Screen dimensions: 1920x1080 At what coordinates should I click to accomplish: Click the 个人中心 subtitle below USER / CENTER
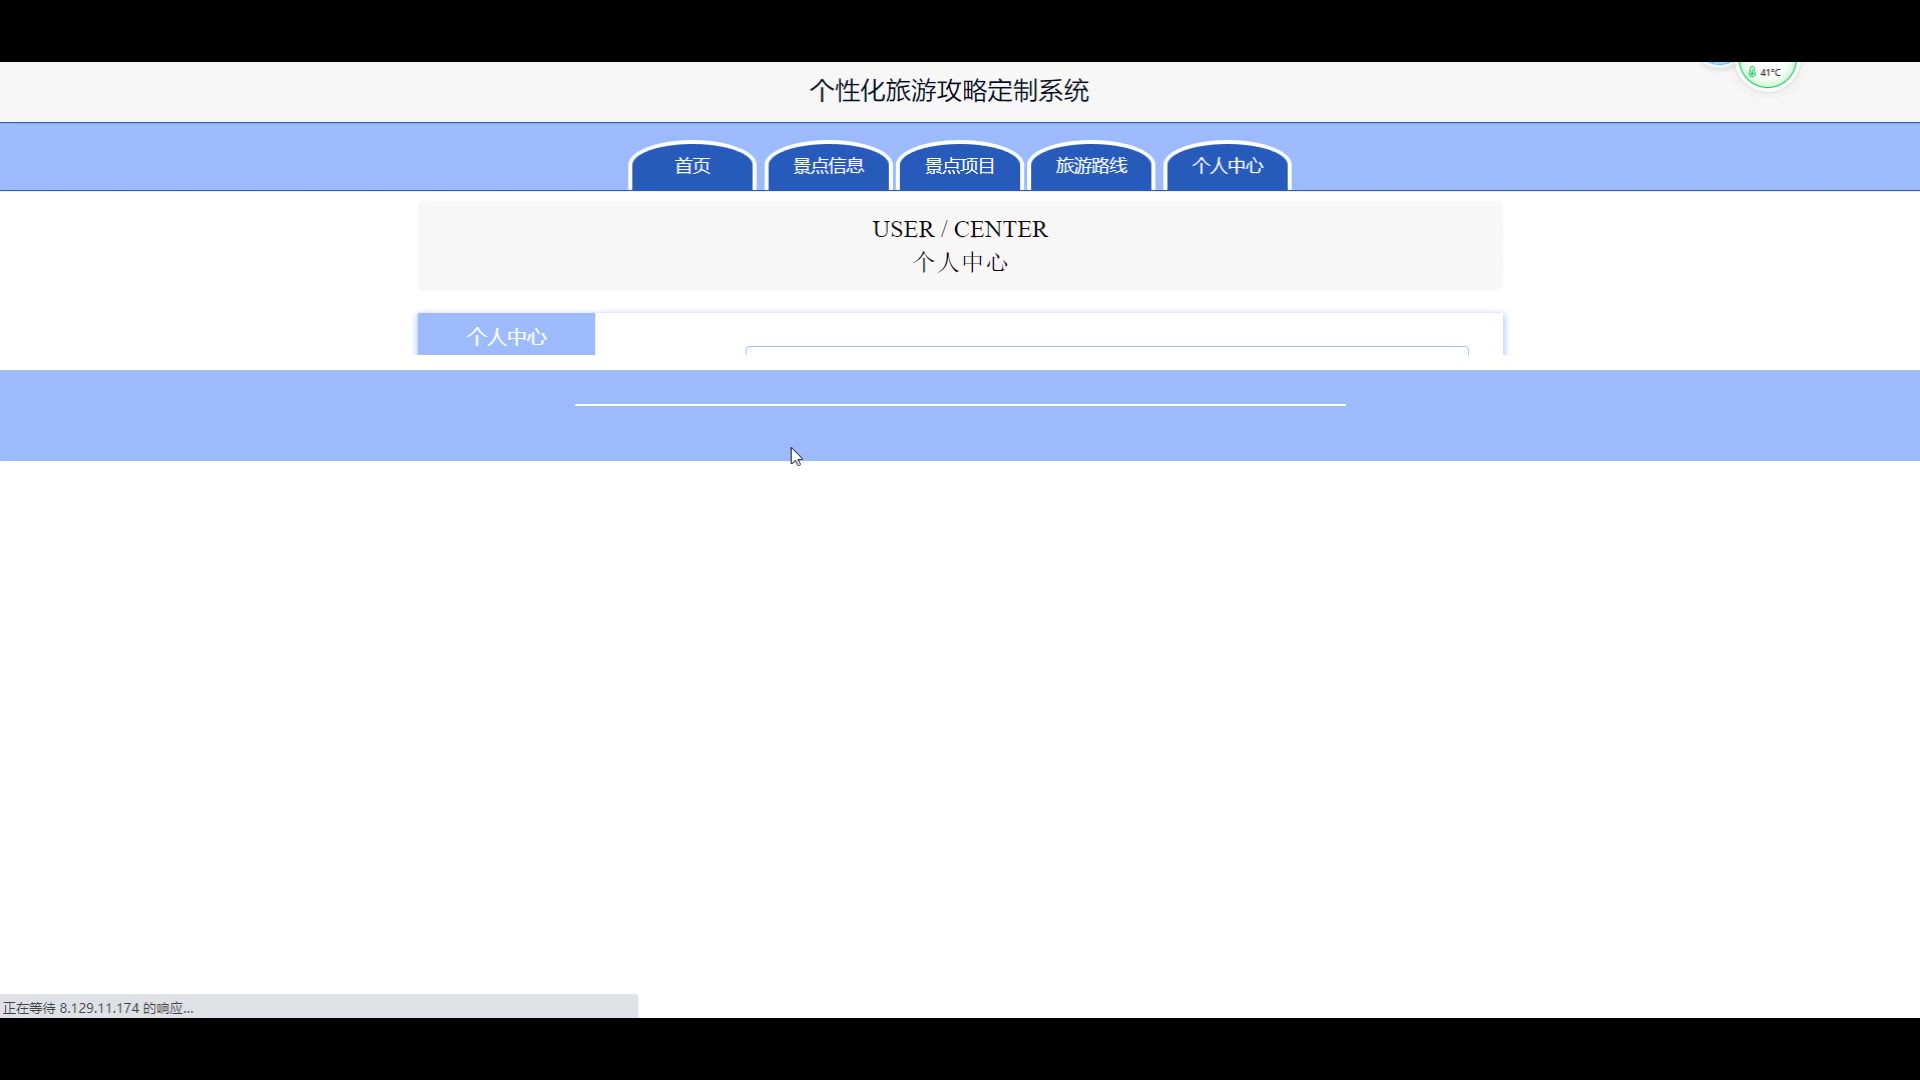coord(959,262)
